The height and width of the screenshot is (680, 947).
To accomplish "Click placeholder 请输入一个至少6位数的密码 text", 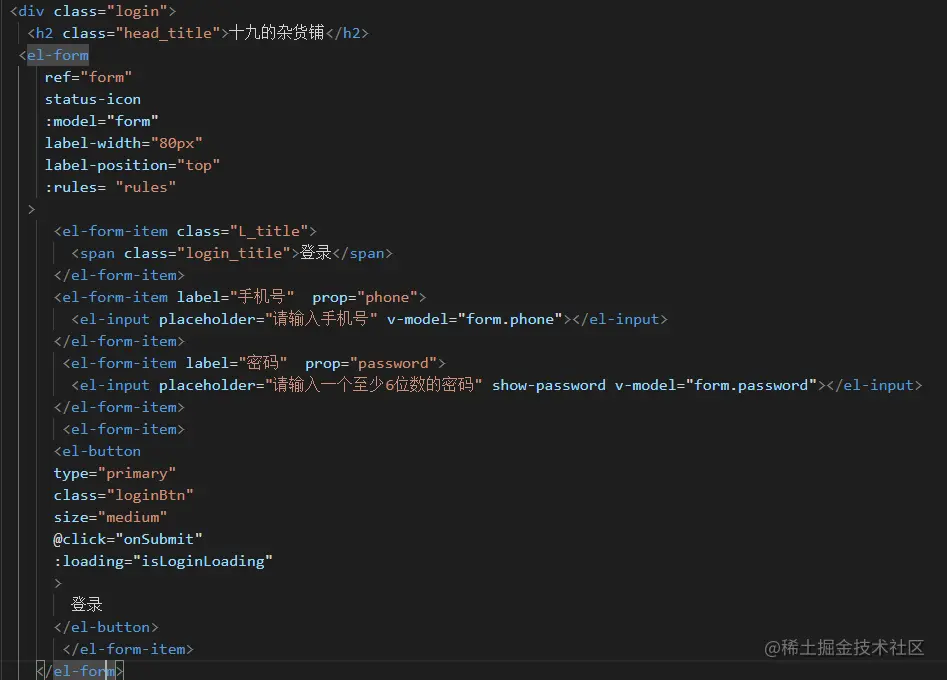I will tap(321, 385).
